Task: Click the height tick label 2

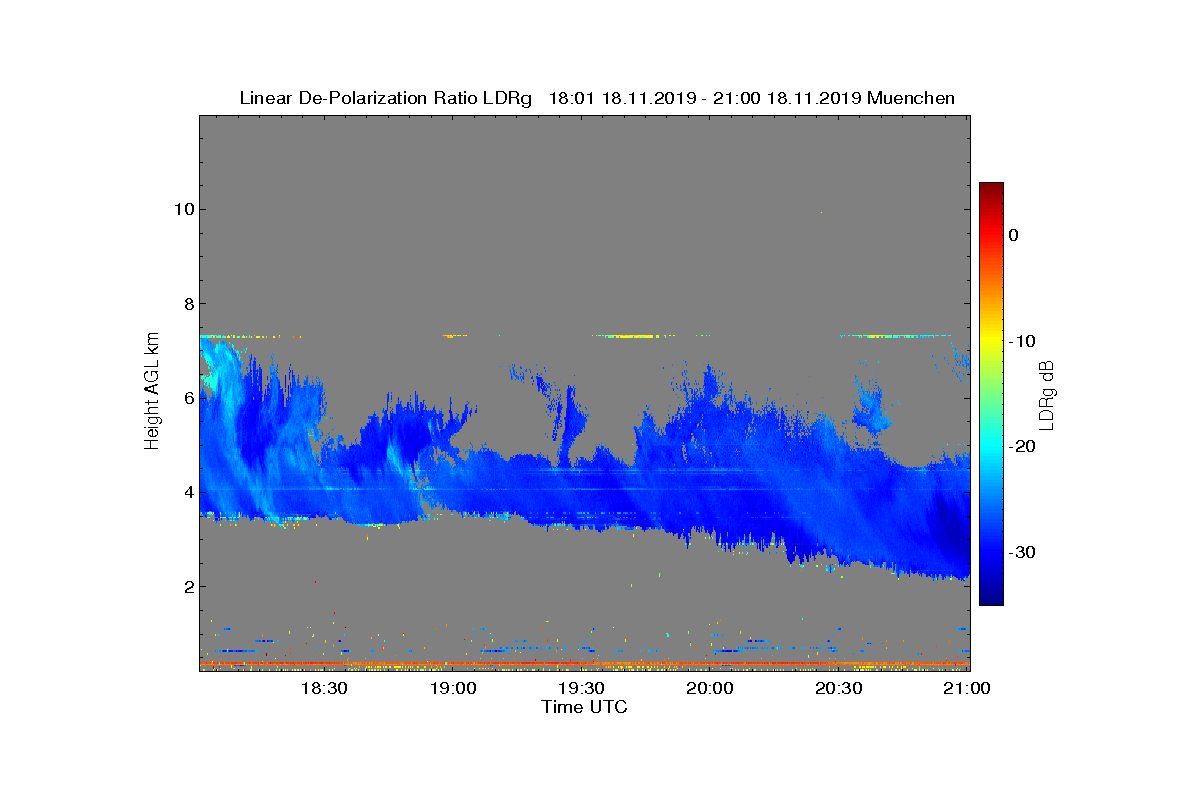Action: [x=188, y=586]
